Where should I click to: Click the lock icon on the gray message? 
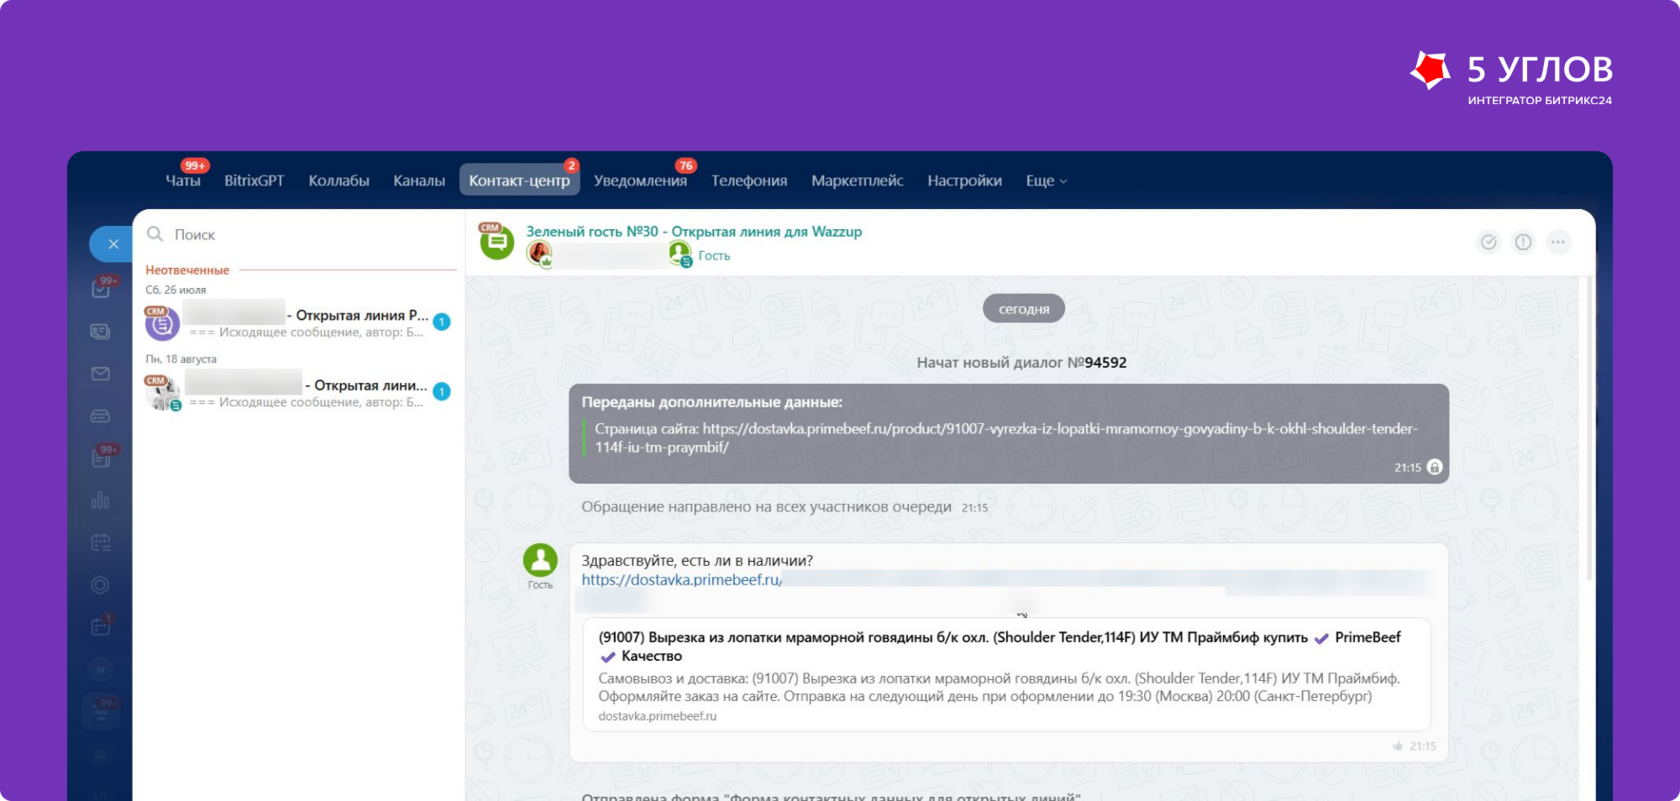tap(1435, 467)
